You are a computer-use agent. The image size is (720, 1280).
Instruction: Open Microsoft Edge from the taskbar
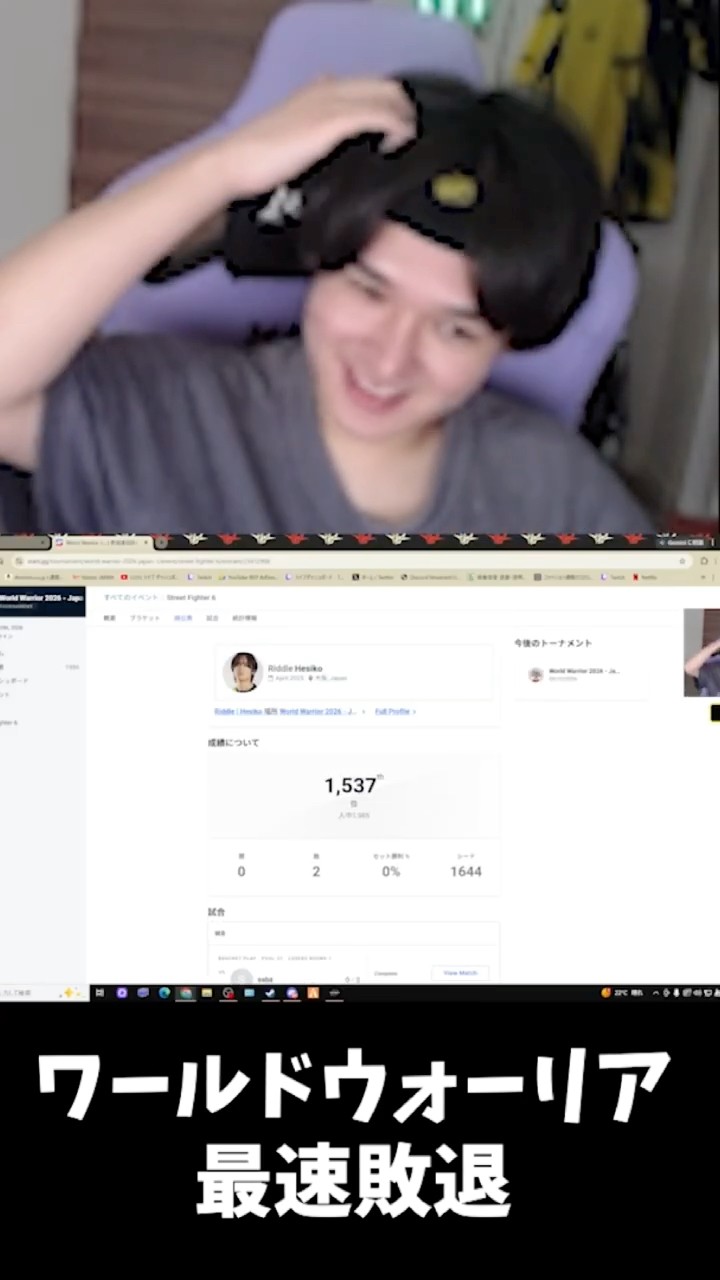tap(164, 993)
